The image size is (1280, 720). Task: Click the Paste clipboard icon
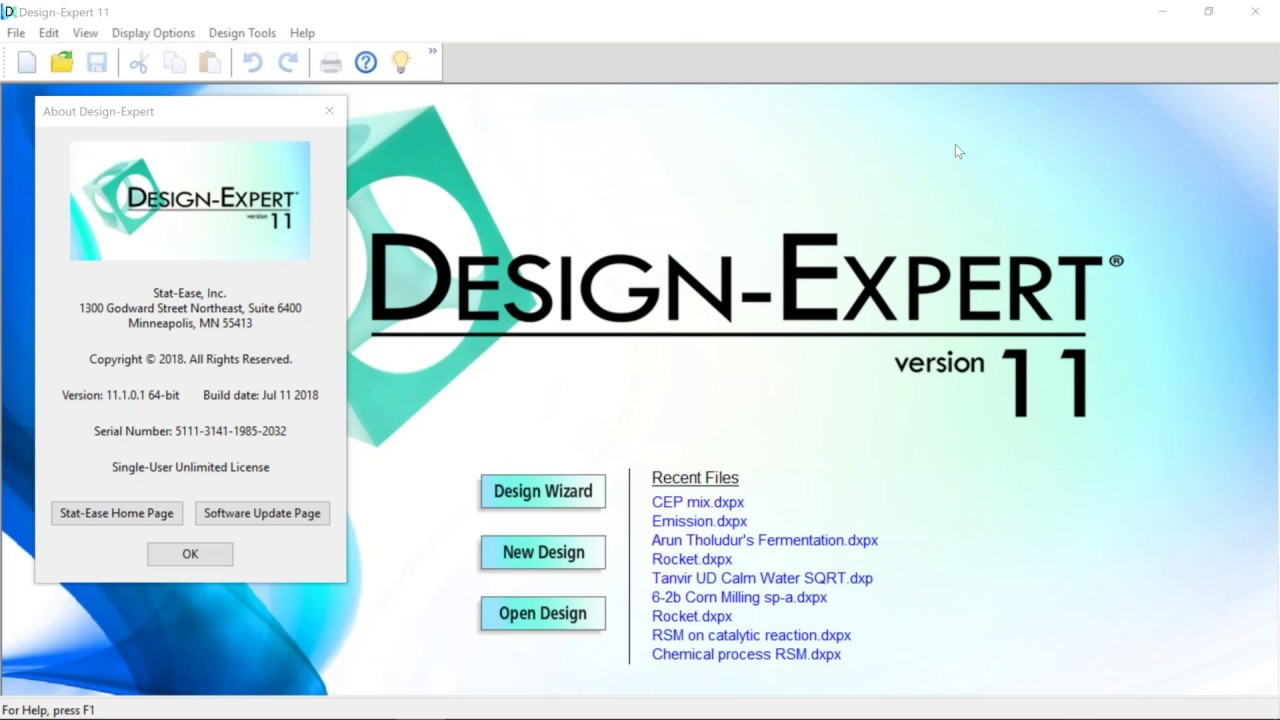coord(210,63)
